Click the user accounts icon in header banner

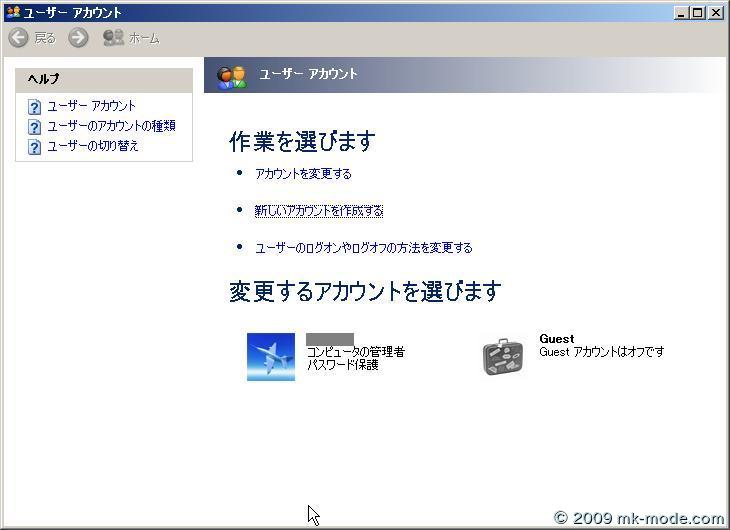tap(231, 77)
